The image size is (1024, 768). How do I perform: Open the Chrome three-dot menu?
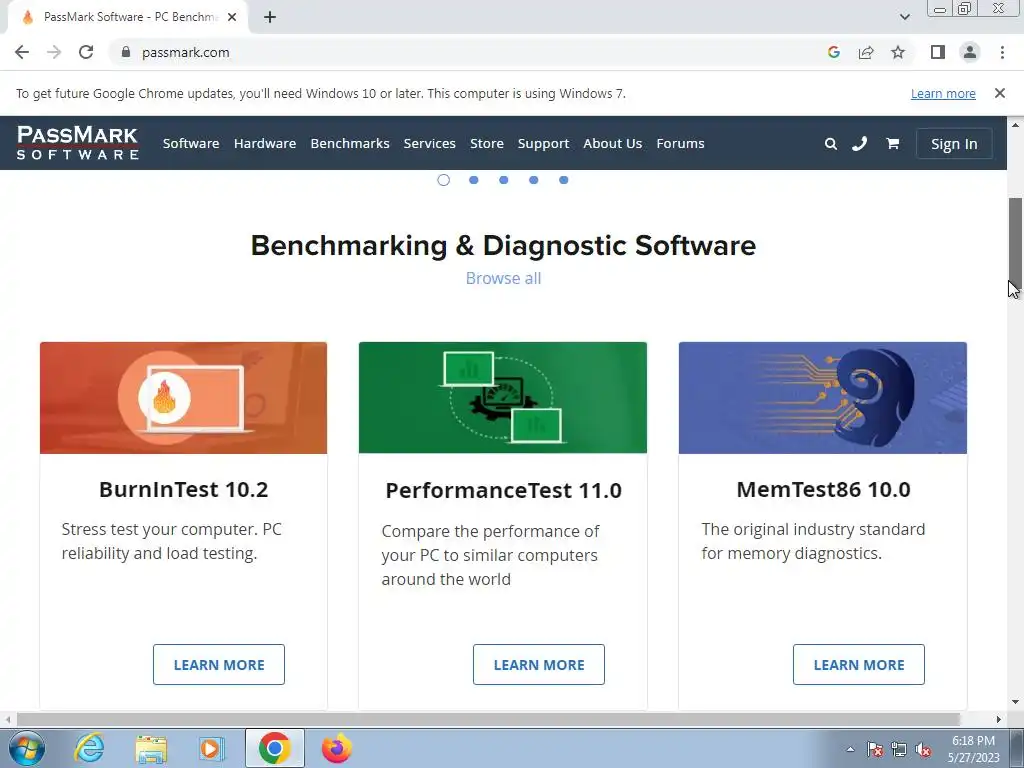coord(1002,52)
